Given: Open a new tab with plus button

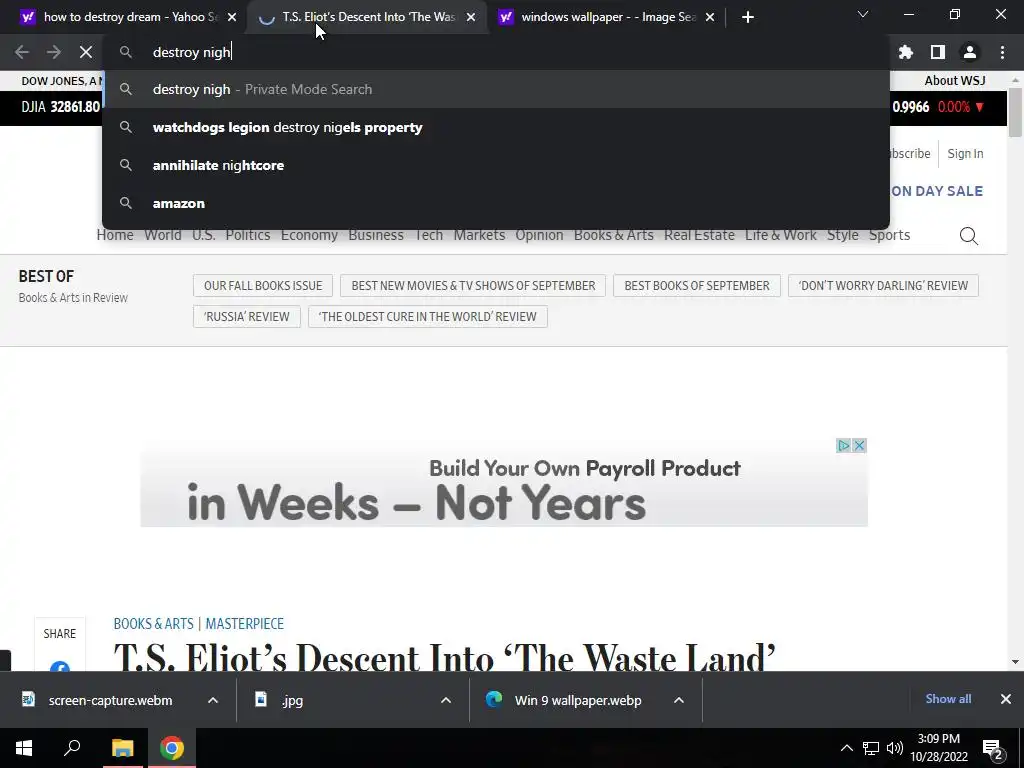Looking at the screenshot, I should tap(748, 17).
